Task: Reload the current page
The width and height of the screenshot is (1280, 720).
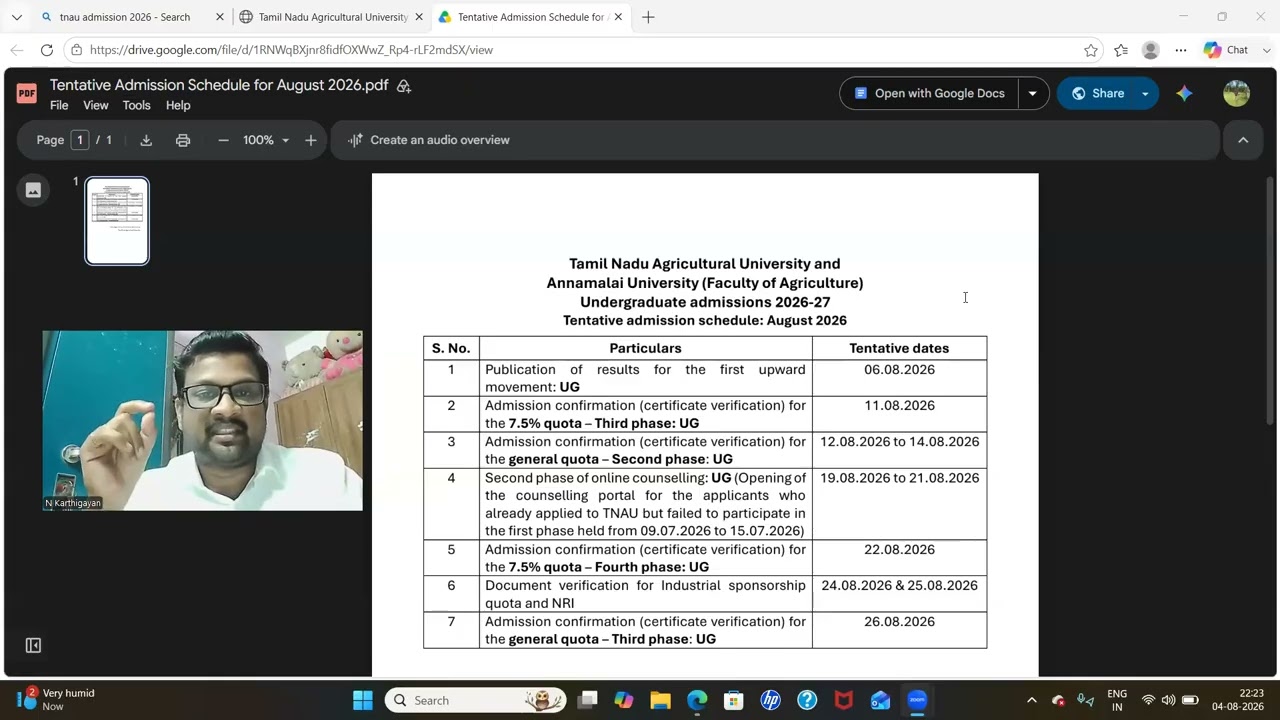Action: click(46, 50)
